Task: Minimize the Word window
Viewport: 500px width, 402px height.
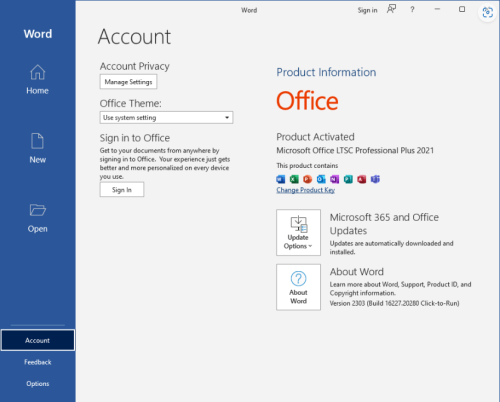Action: click(x=437, y=9)
